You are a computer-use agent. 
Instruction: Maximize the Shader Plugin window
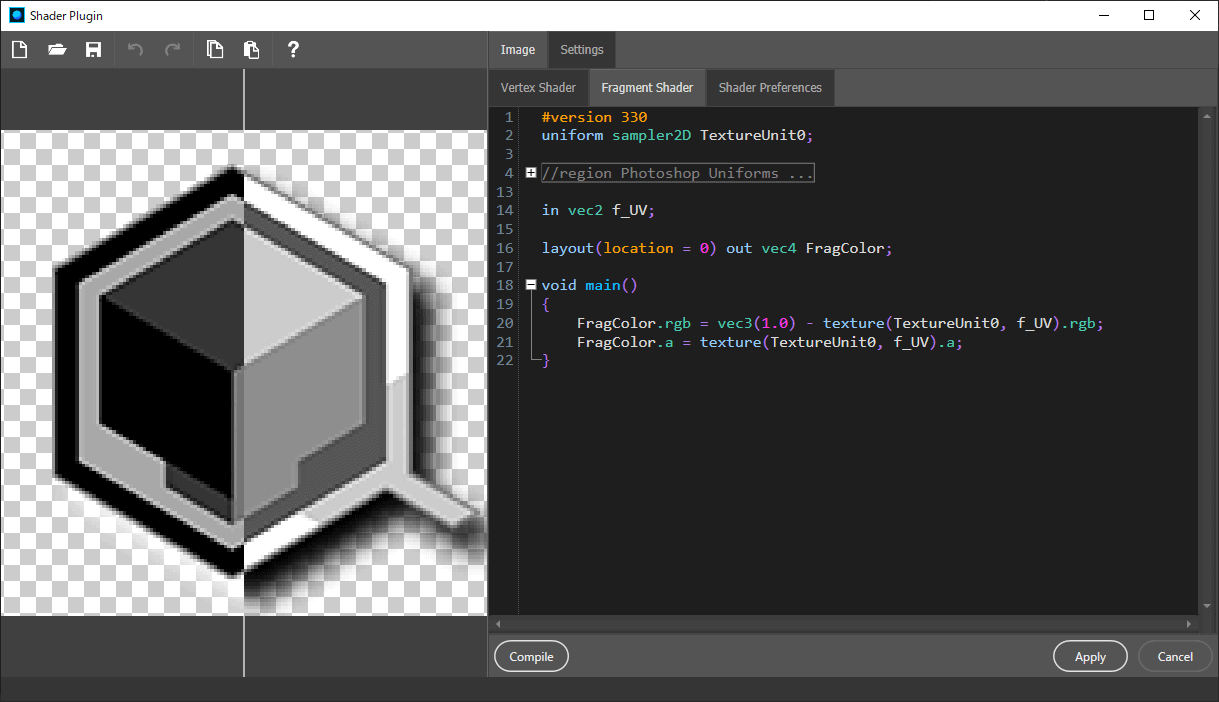1149,15
